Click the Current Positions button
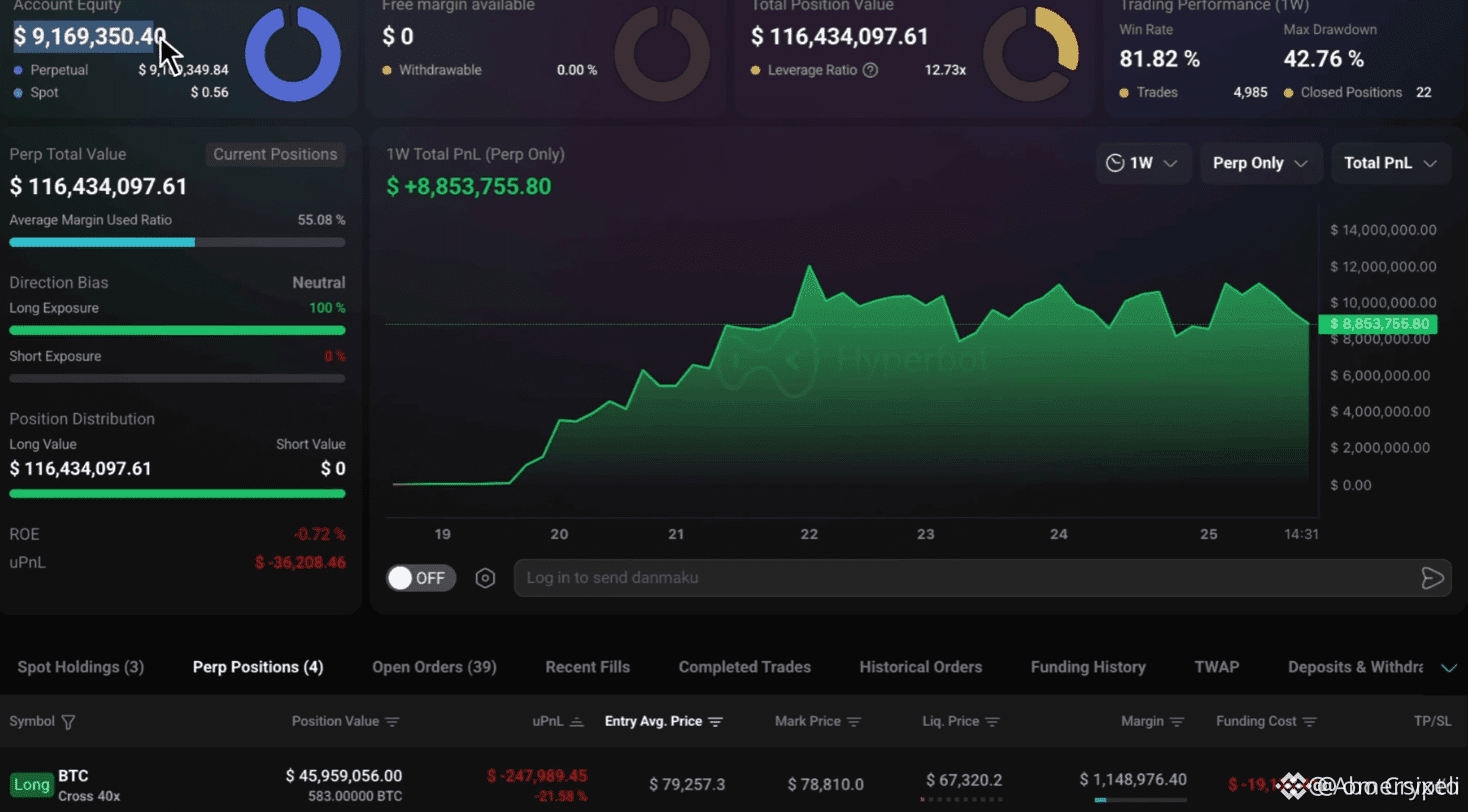 [275, 154]
